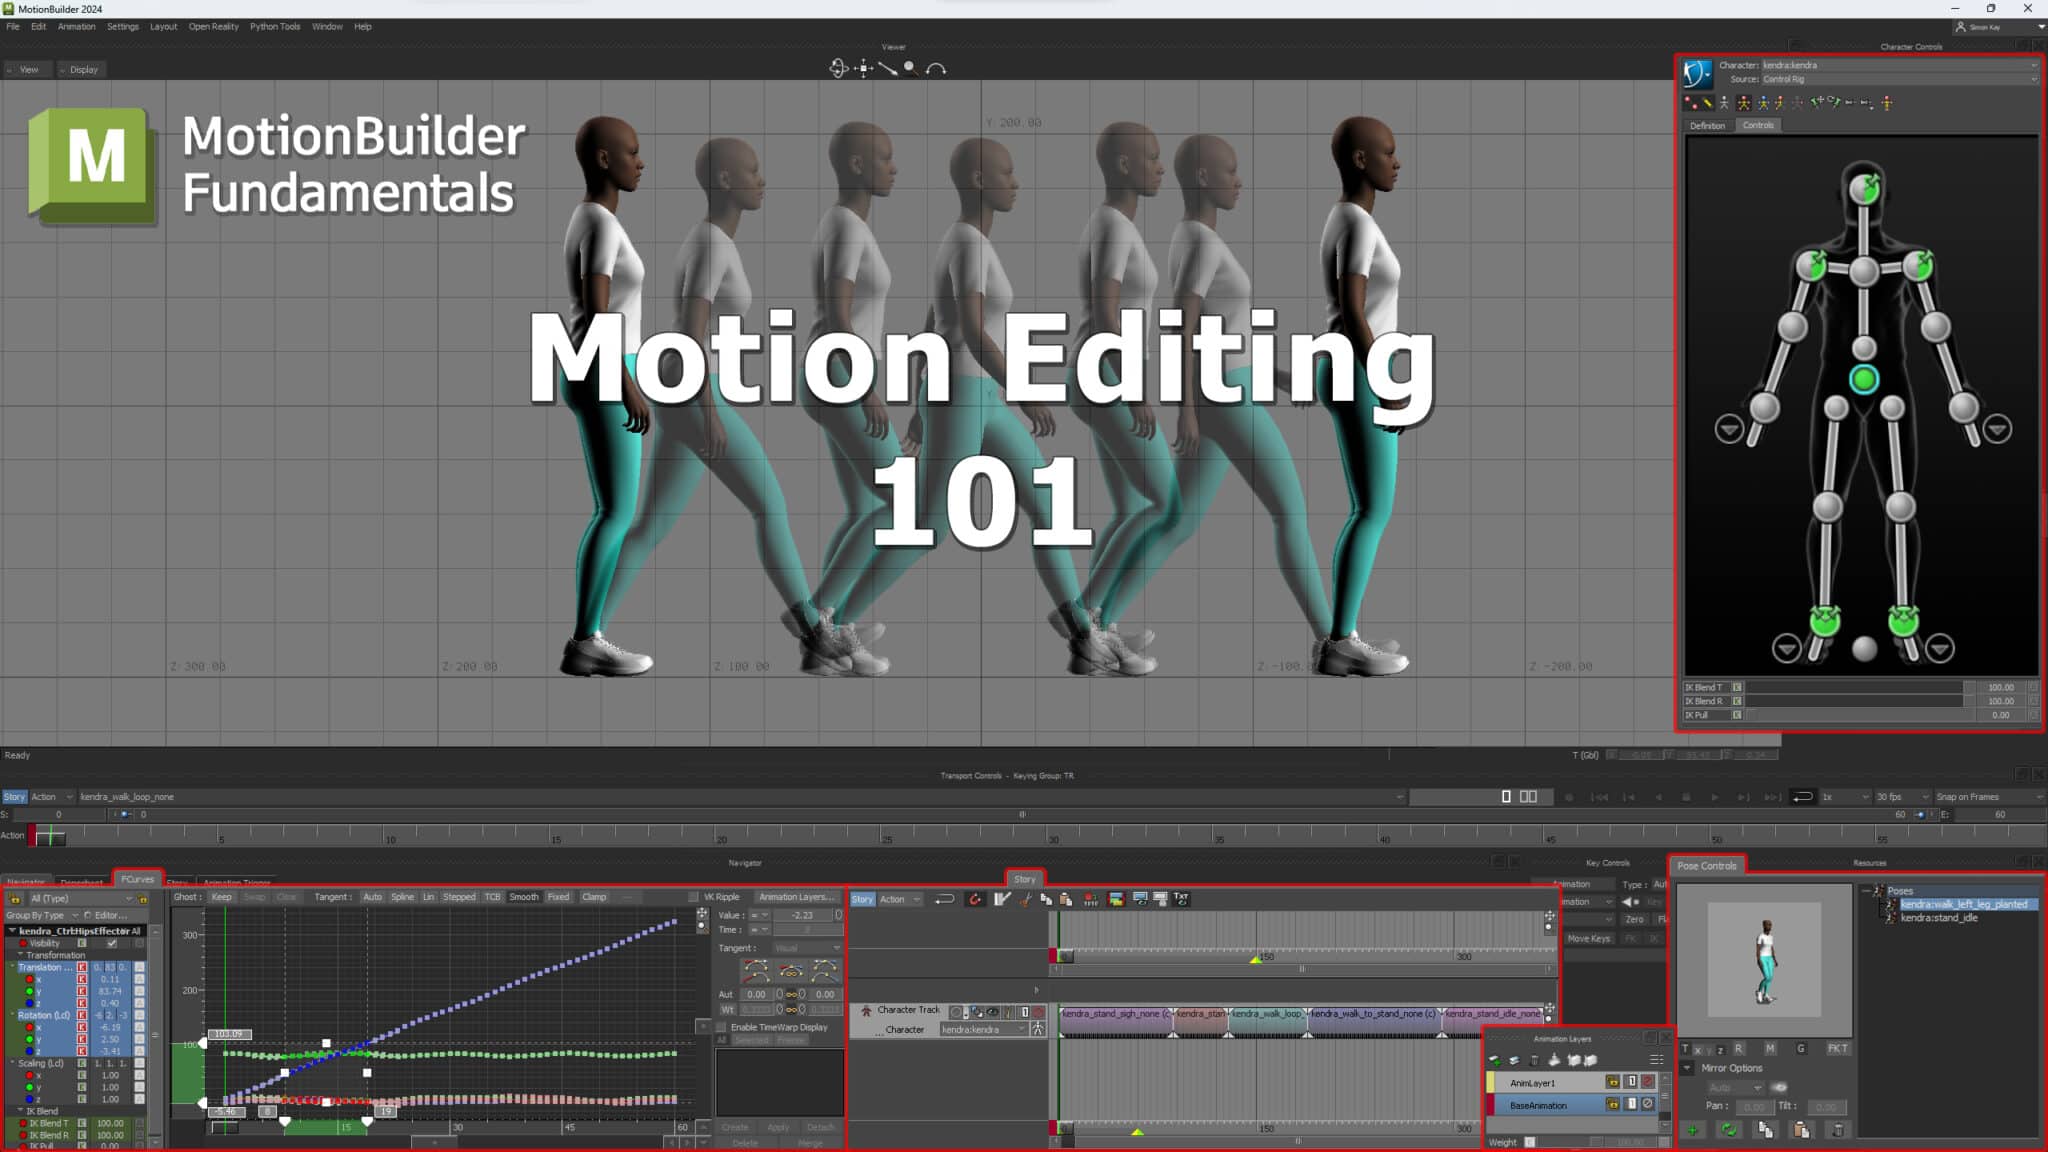Collapse the Mirror Options section

[x=1686, y=1068]
